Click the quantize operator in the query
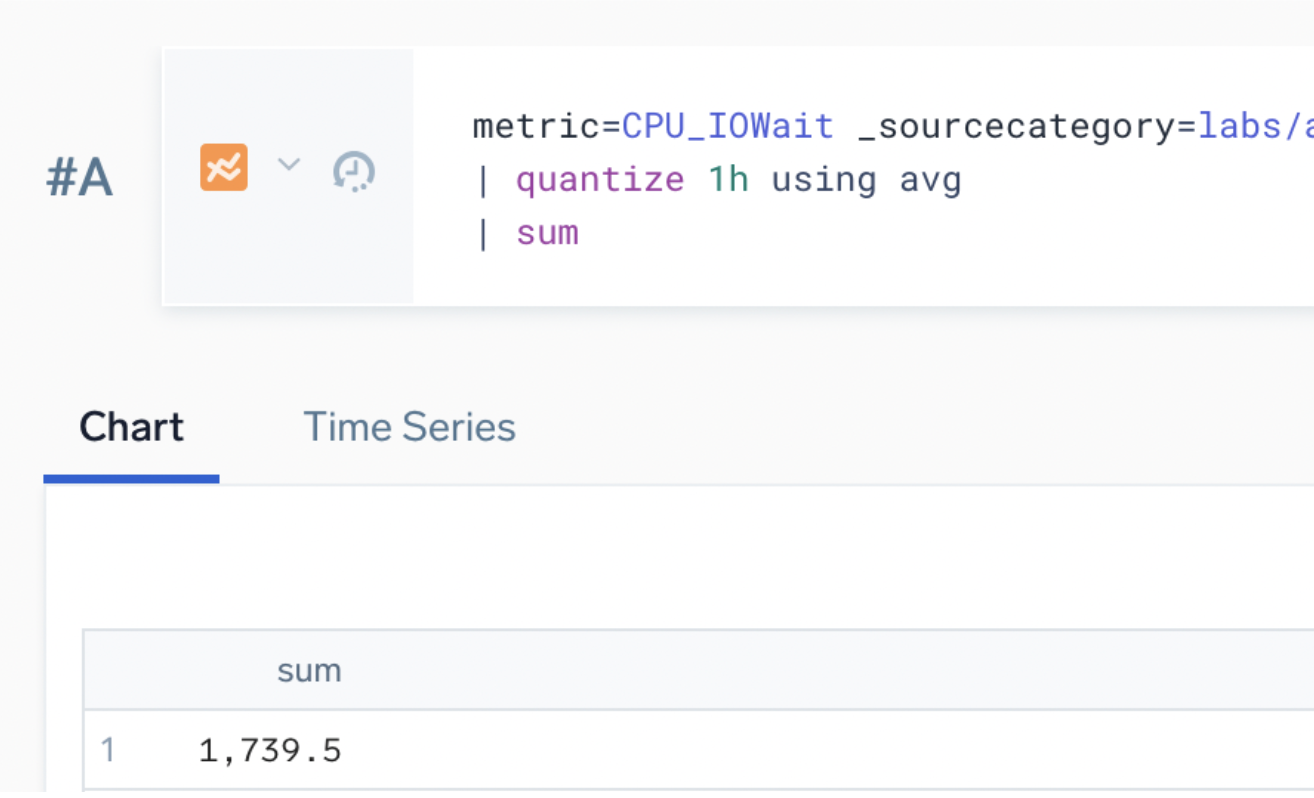This screenshot has height=798, width=1314. click(x=598, y=179)
